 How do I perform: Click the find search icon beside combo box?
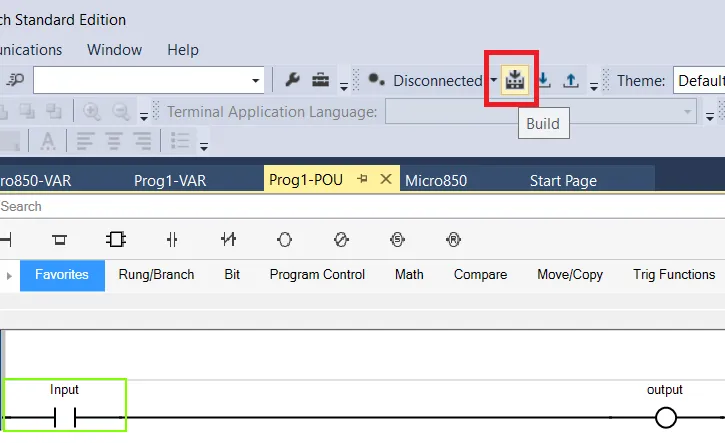point(15,80)
